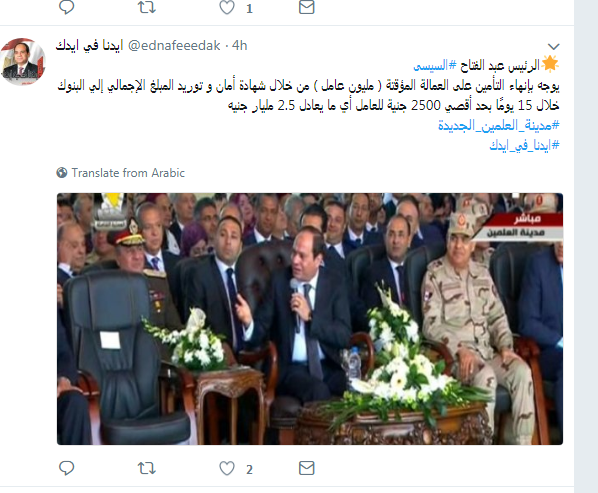Click envelope icon on the upper tweet
The width and height of the screenshot is (598, 493).
[307, 7]
